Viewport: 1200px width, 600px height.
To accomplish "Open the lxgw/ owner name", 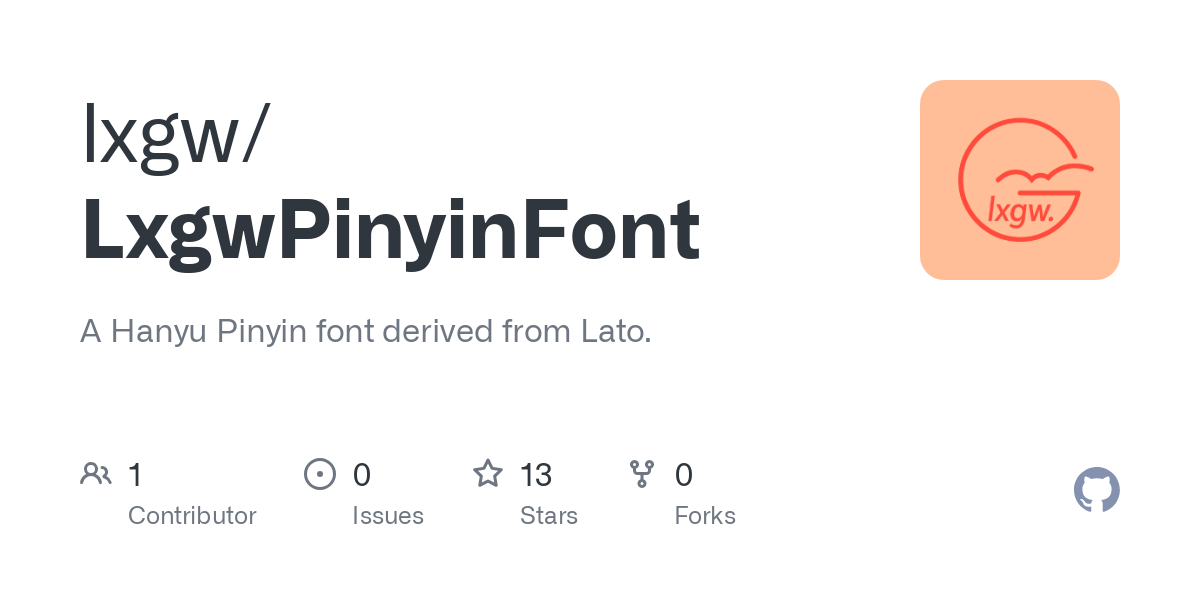I will point(175,135).
